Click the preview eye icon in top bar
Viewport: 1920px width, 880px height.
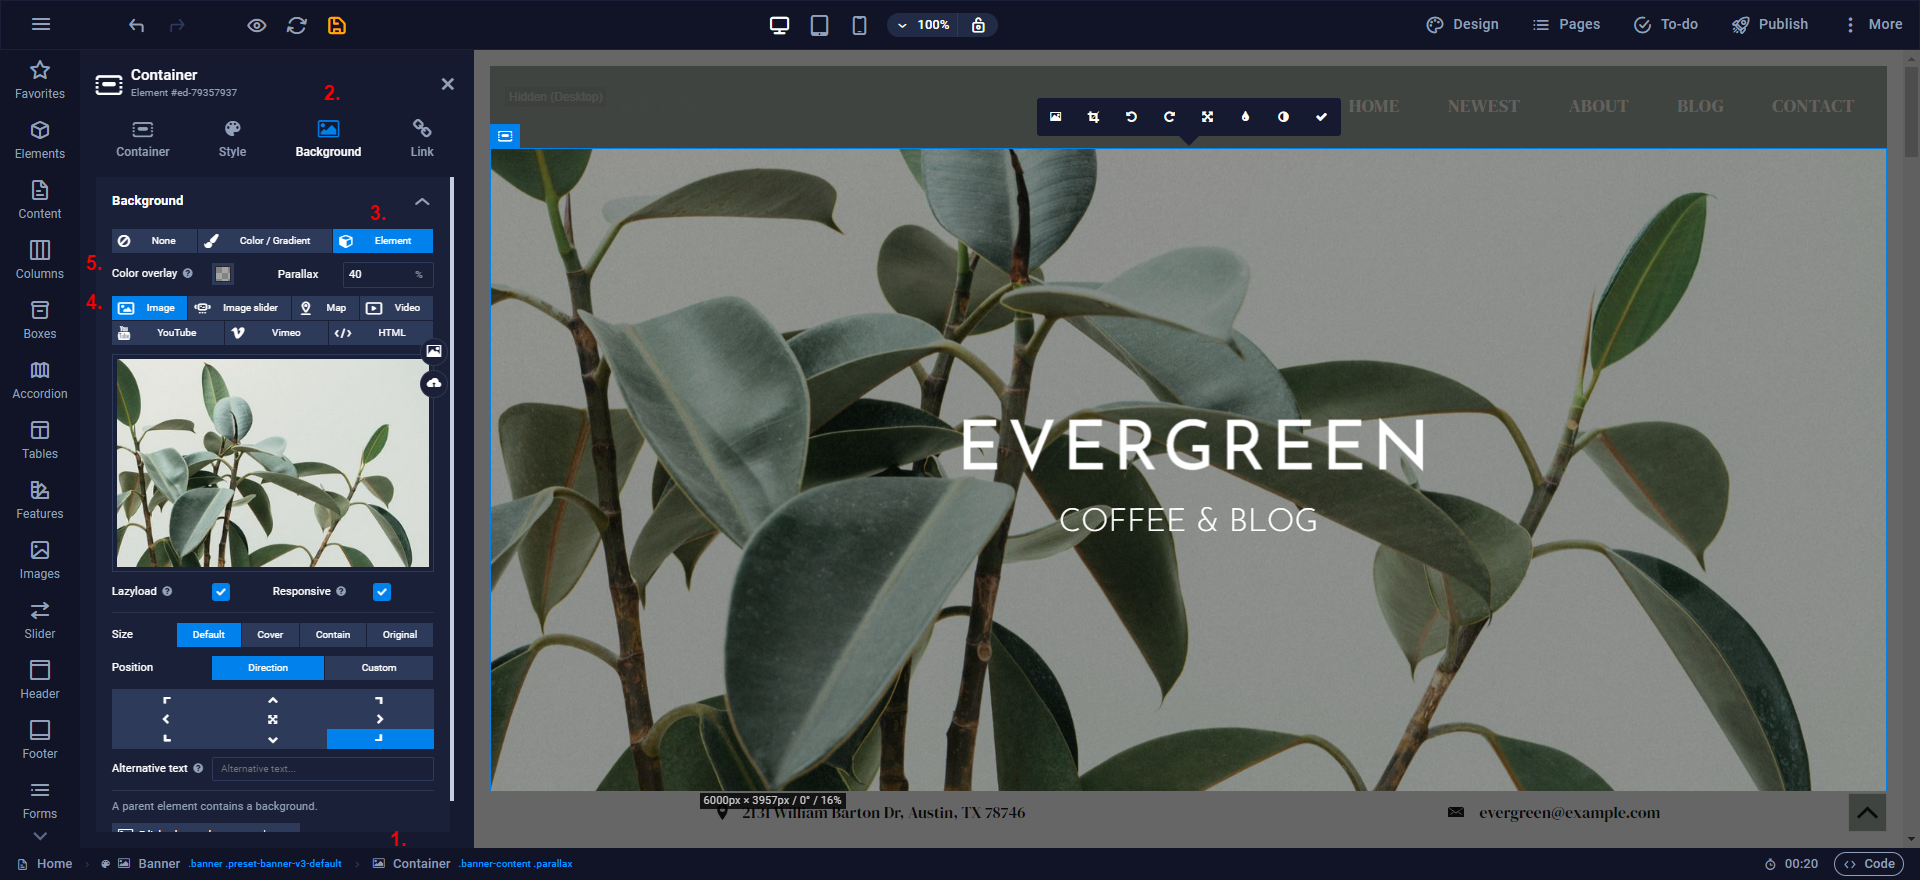tap(257, 26)
